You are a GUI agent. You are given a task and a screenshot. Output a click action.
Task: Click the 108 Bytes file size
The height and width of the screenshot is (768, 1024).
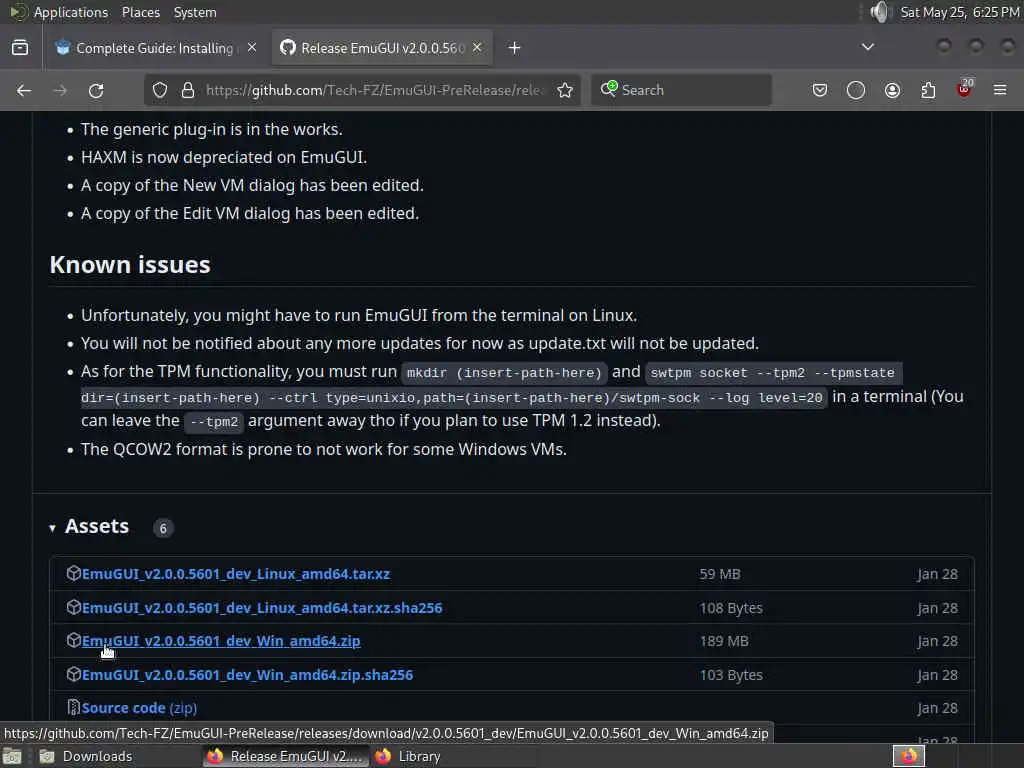(x=731, y=608)
